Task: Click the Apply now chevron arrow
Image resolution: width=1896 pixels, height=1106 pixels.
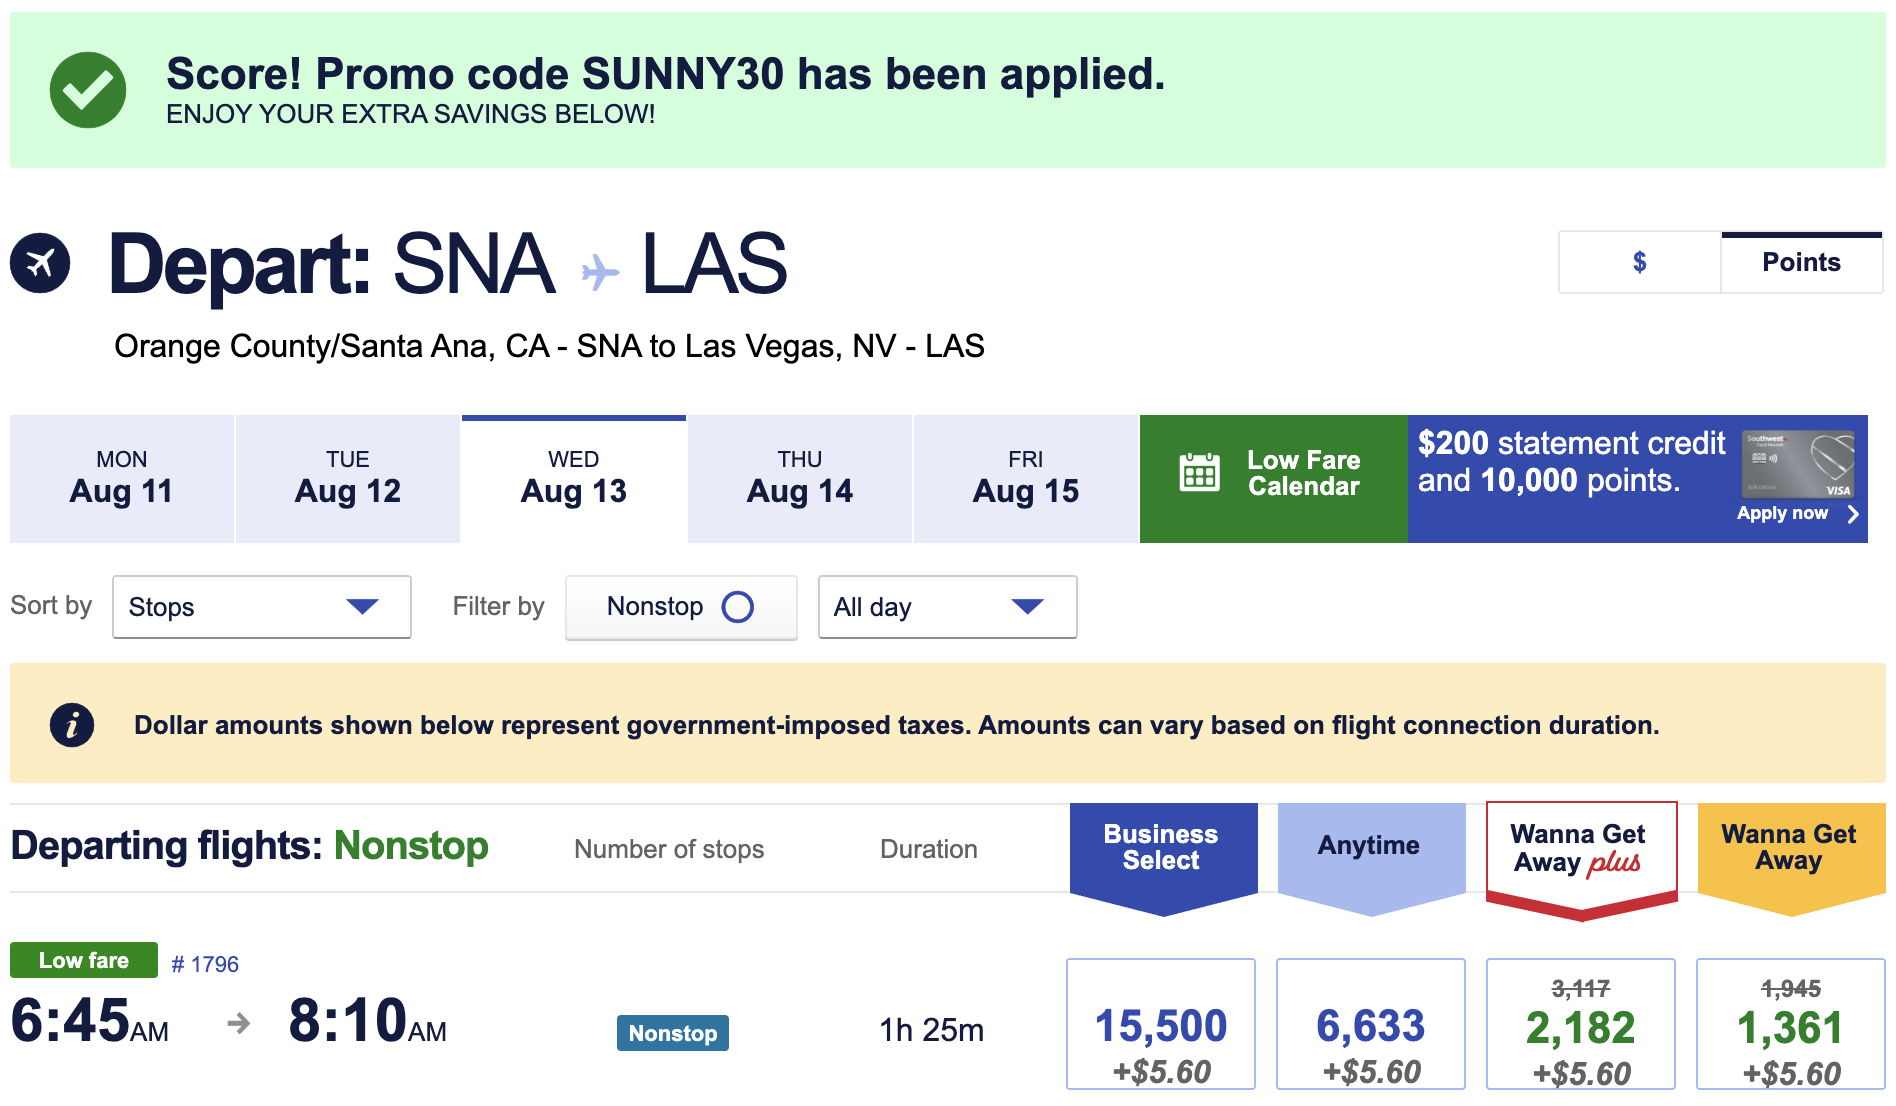Action: [x=1853, y=514]
